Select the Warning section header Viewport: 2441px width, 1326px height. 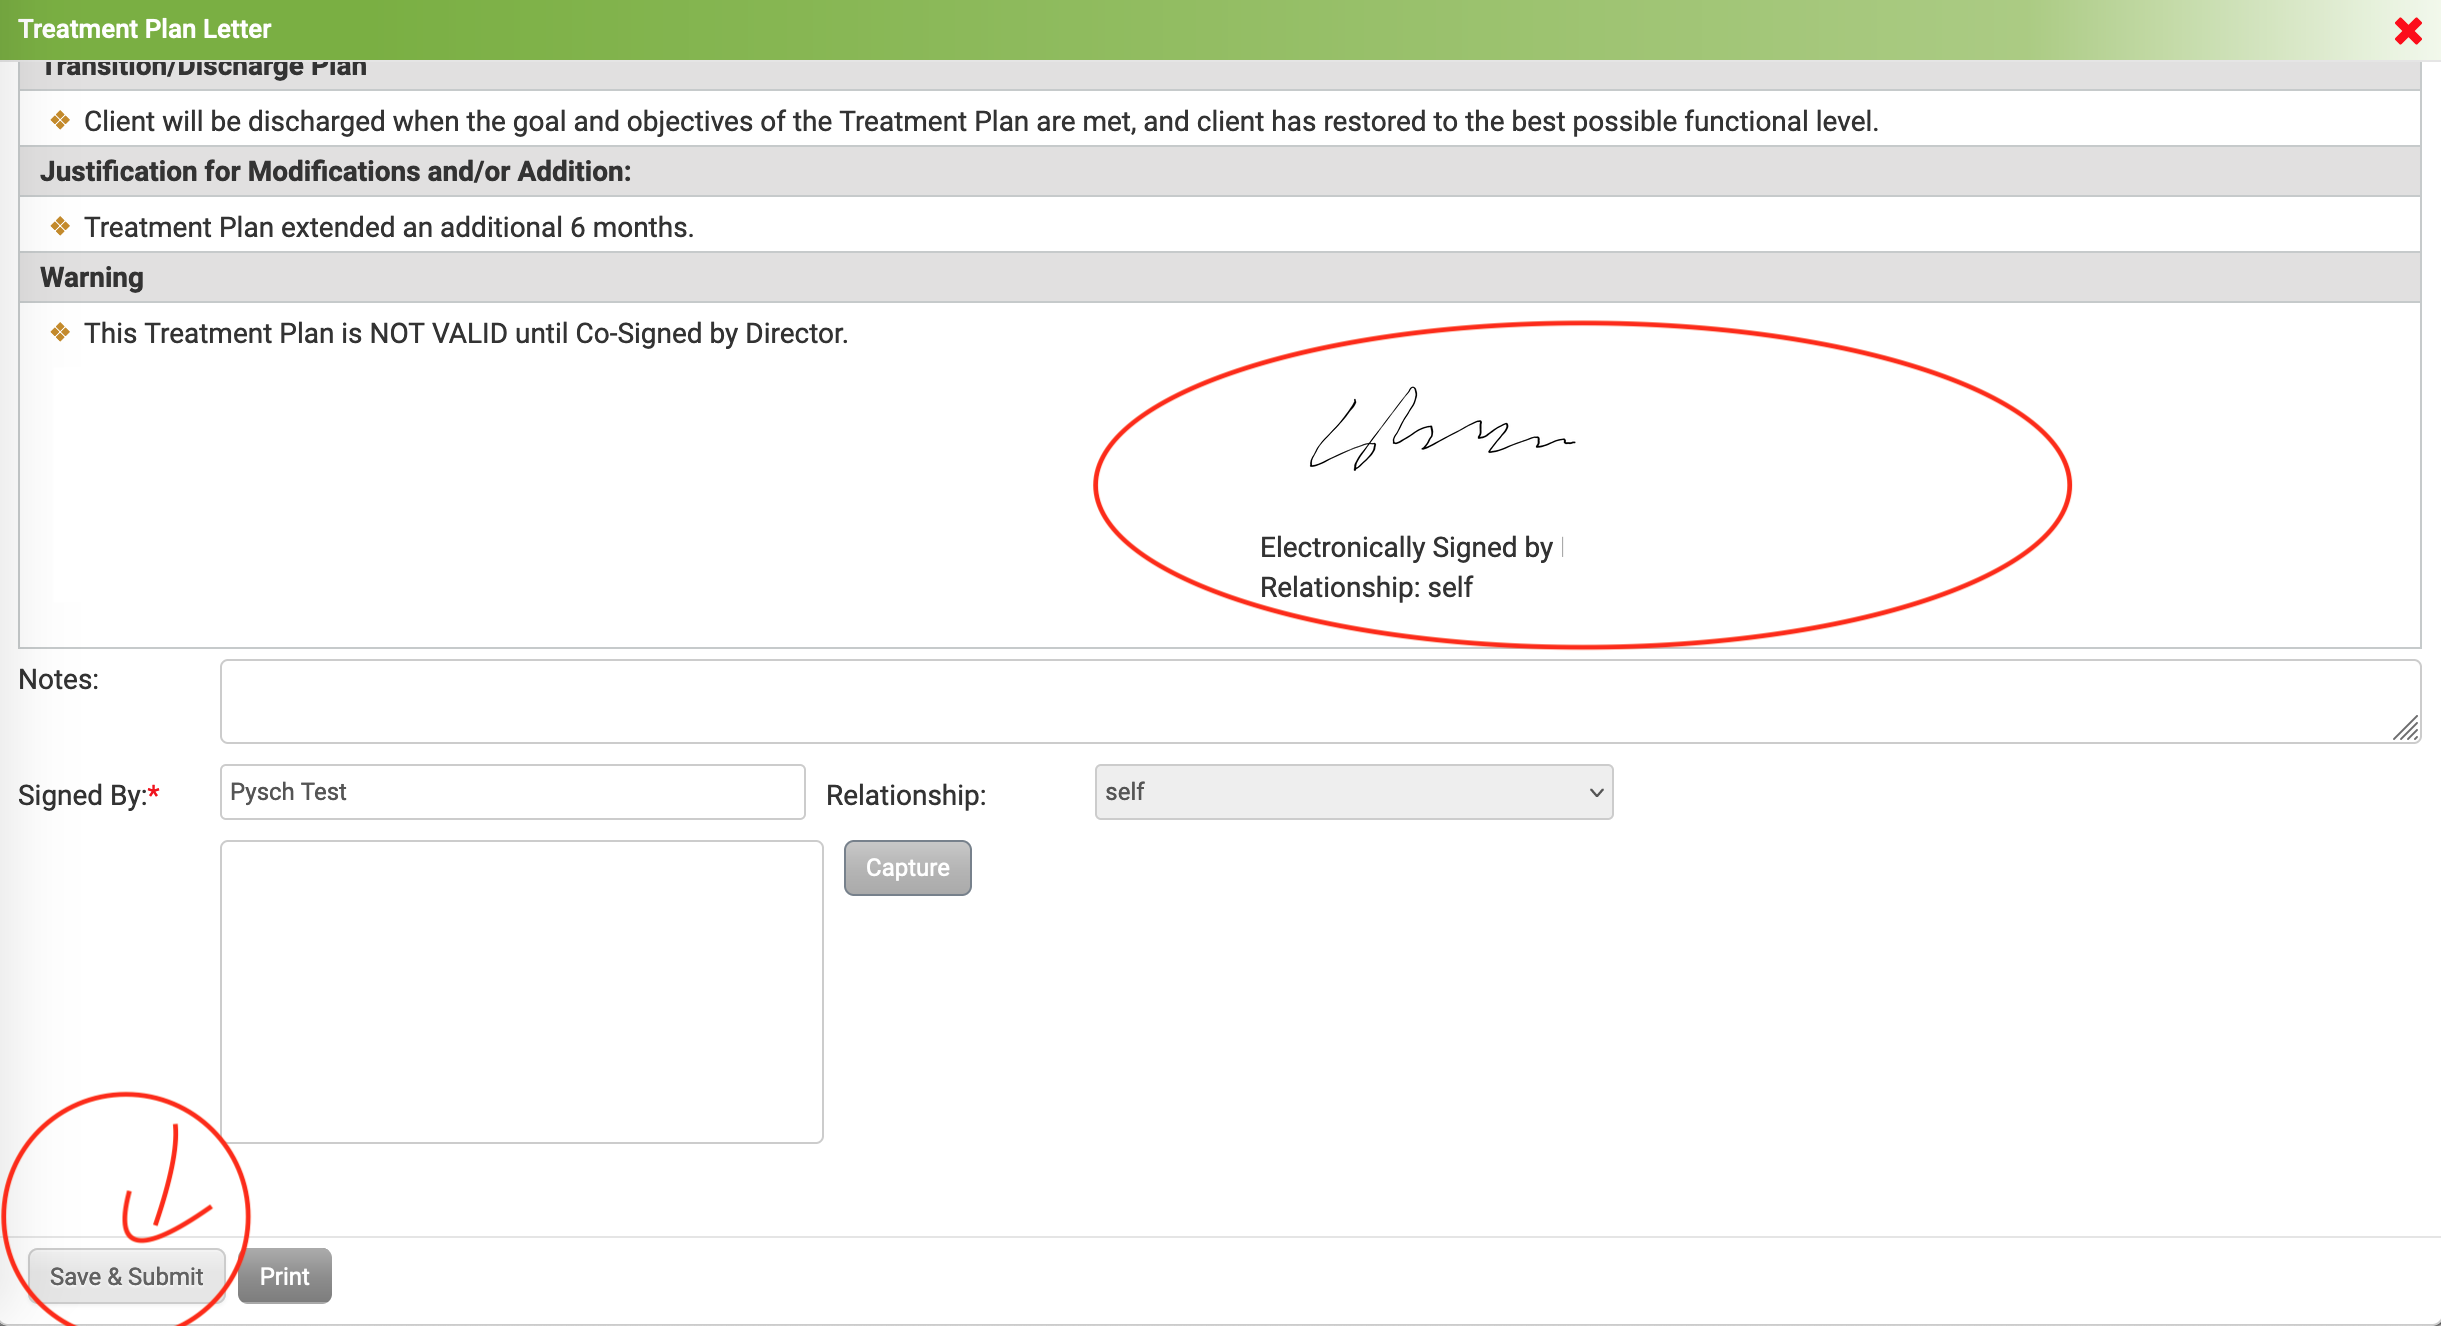click(x=92, y=278)
